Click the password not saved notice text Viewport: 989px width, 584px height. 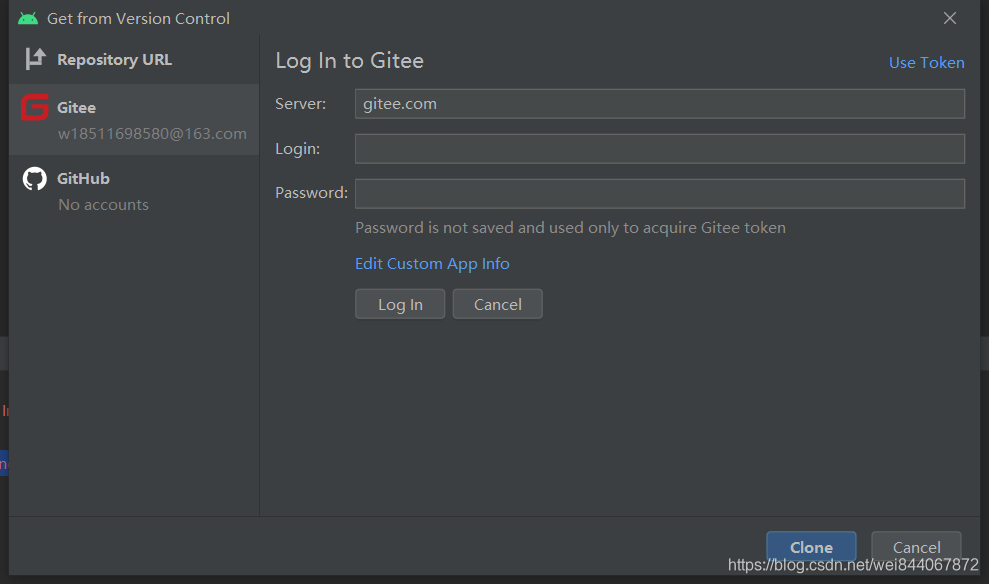point(570,228)
